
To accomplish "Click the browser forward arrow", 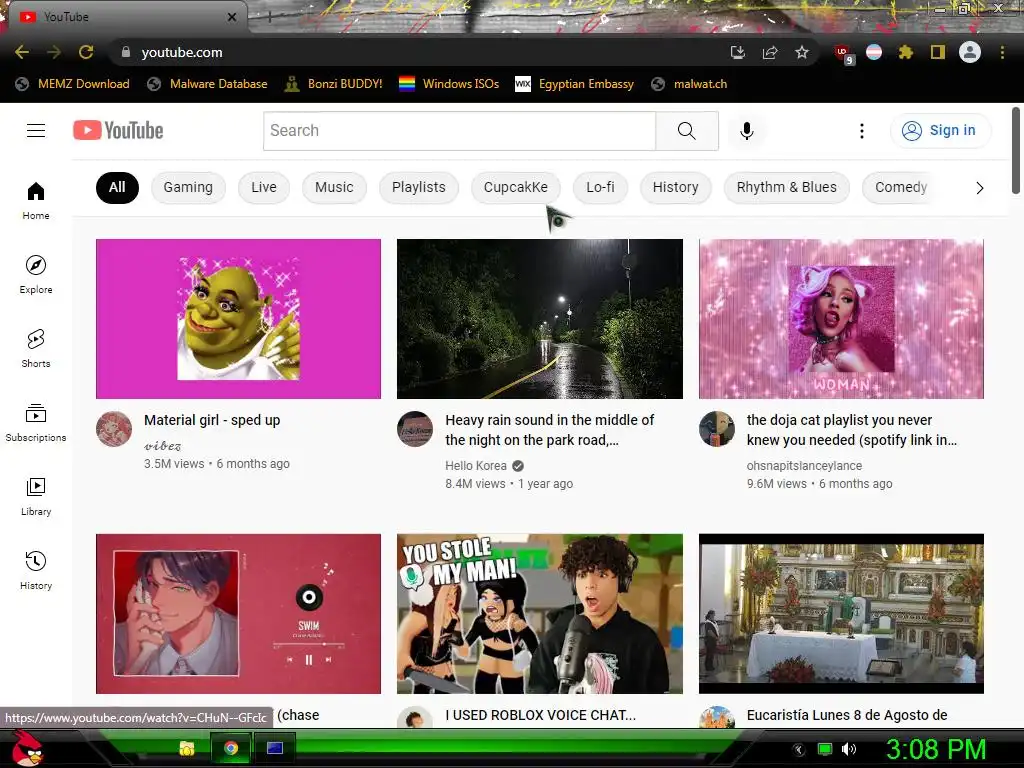I will point(54,52).
